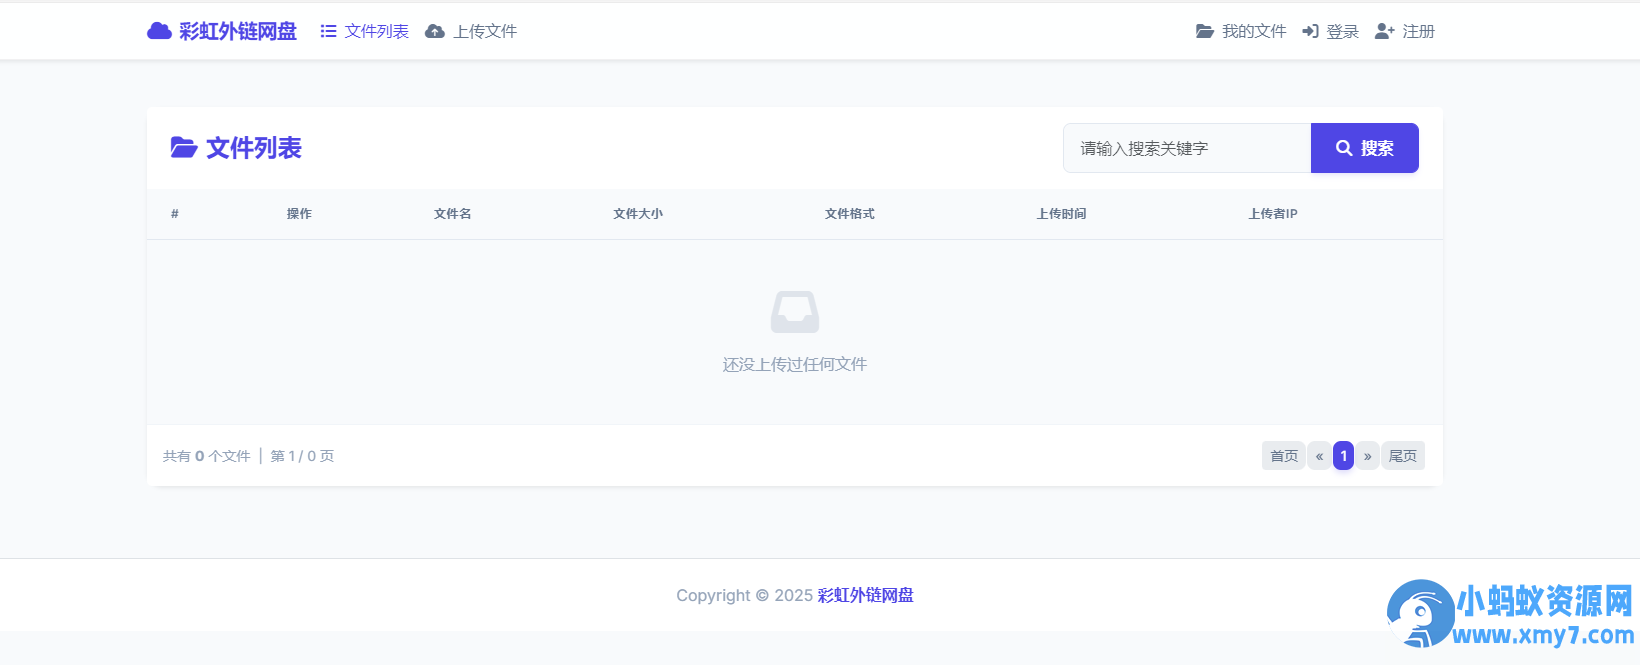Click the 文件格式 column header
This screenshot has width=1640, height=665.
tap(850, 214)
